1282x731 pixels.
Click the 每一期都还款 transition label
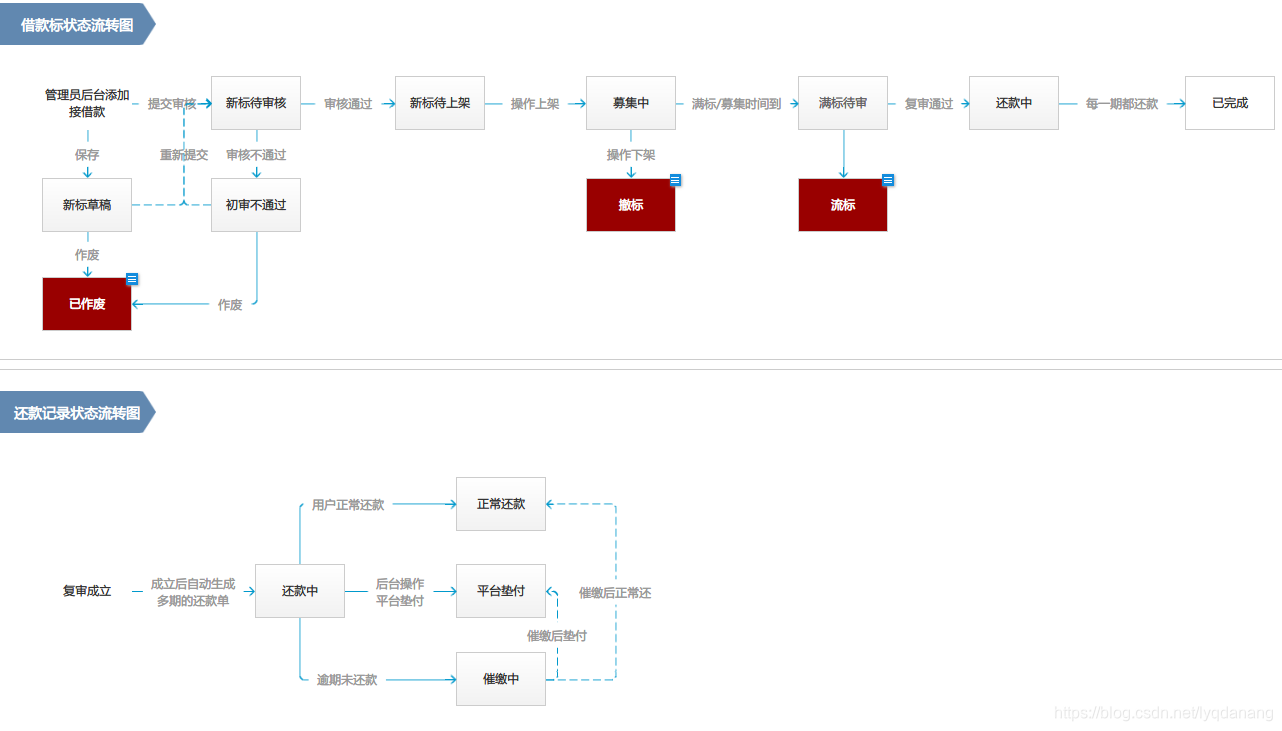point(1122,104)
